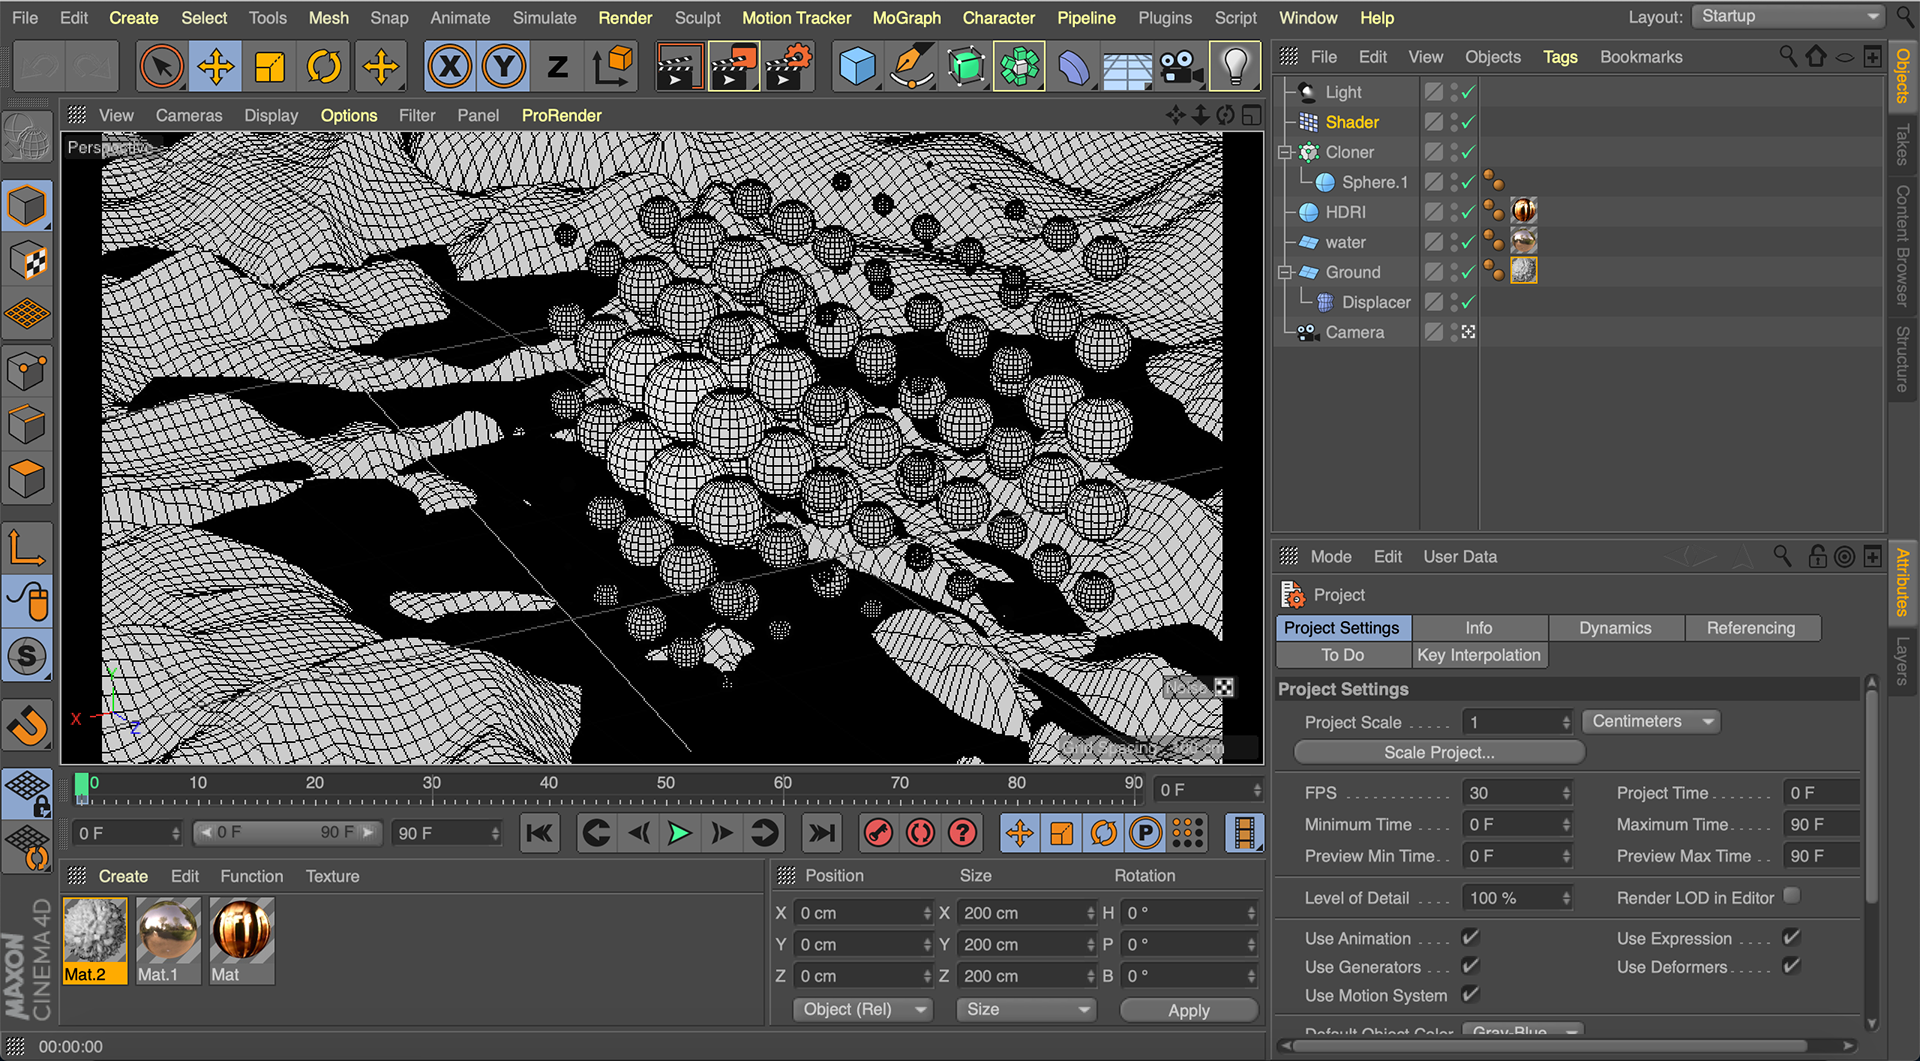The image size is (1920, 1061).
Task: Click the Record Active Objects button
Action: click(x=878, y=833)
